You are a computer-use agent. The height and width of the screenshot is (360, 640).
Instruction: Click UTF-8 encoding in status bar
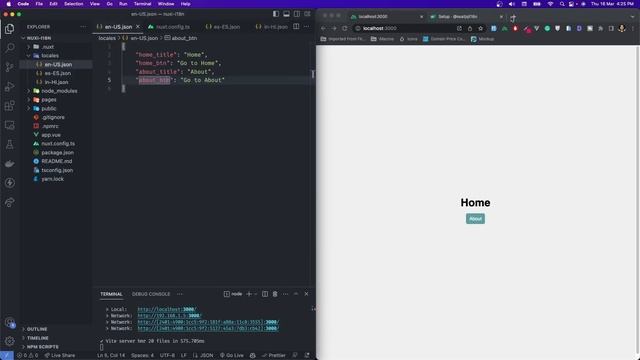(x=167, y=356)
